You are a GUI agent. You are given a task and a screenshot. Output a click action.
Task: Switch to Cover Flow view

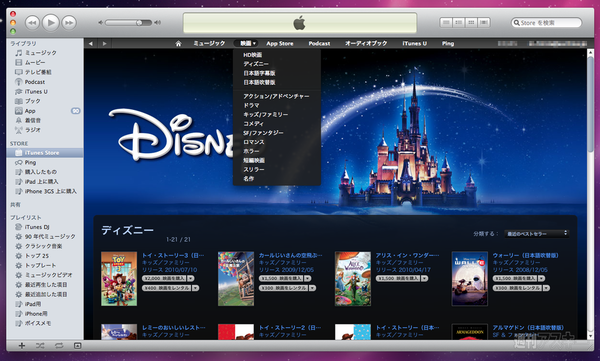(x=484, y=23)
